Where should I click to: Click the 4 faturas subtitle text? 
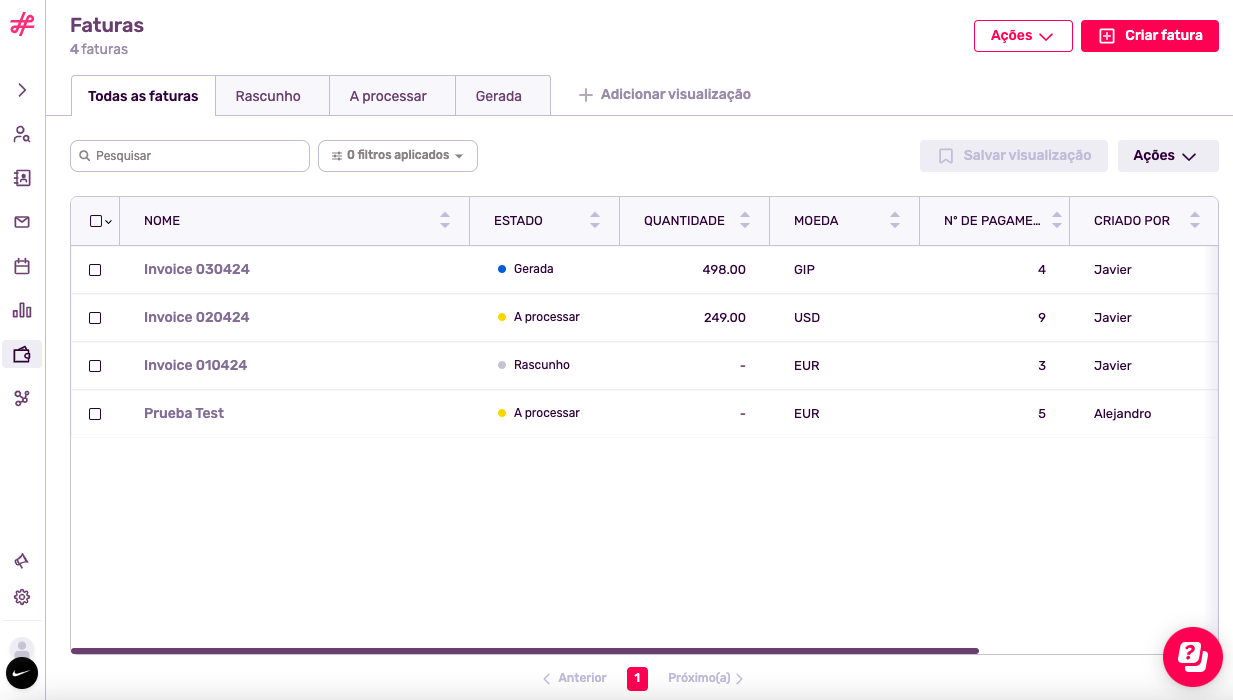click(99, 49)
